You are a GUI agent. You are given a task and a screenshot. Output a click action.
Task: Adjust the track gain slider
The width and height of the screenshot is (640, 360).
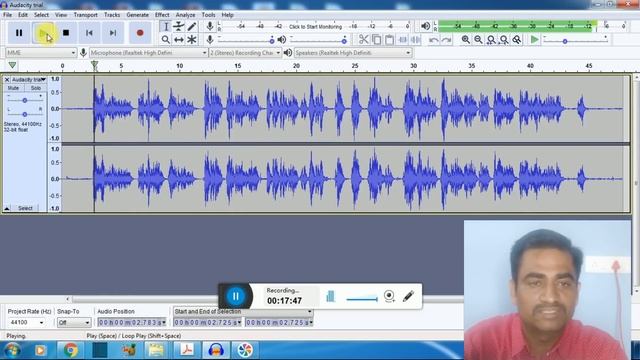click(x=24, y=100)
